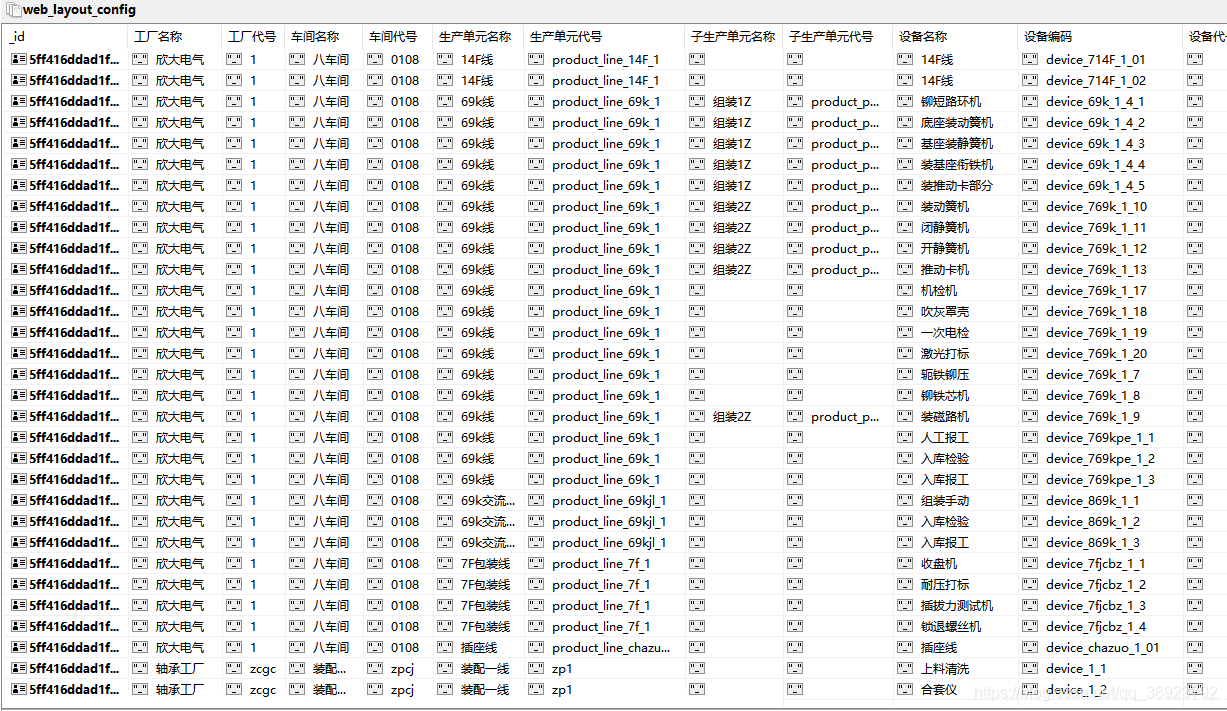
Task: Select the device_769kpe_1_3 cell
Action: [x=1100, y=480]
